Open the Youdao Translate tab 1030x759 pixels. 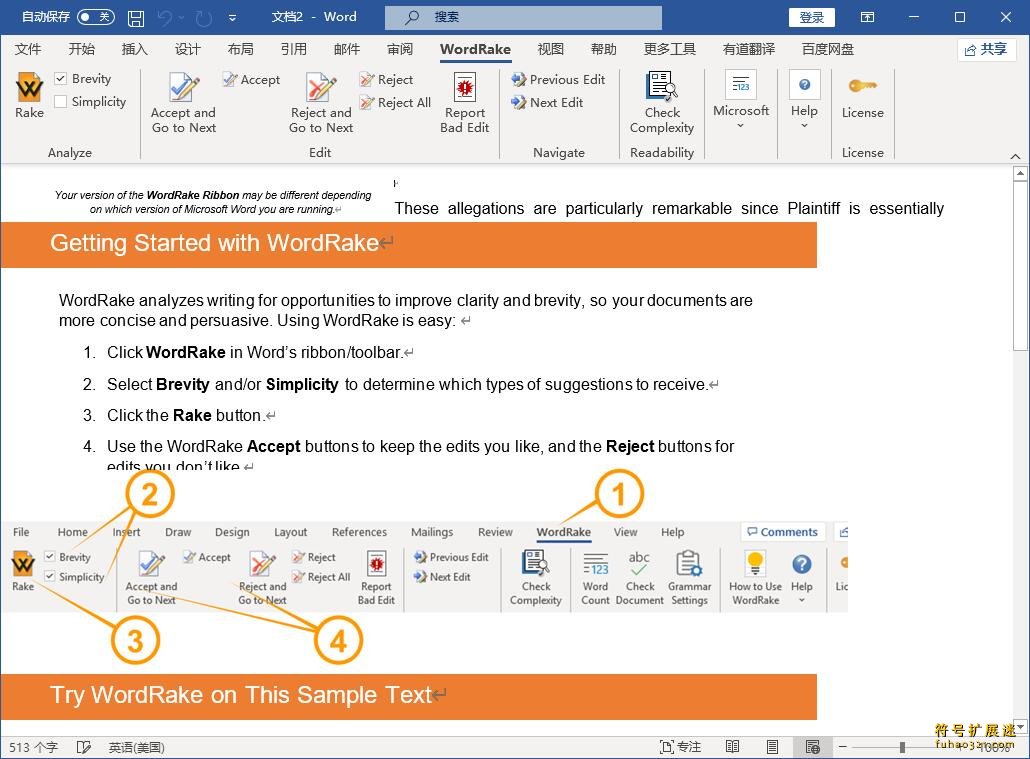749,49
